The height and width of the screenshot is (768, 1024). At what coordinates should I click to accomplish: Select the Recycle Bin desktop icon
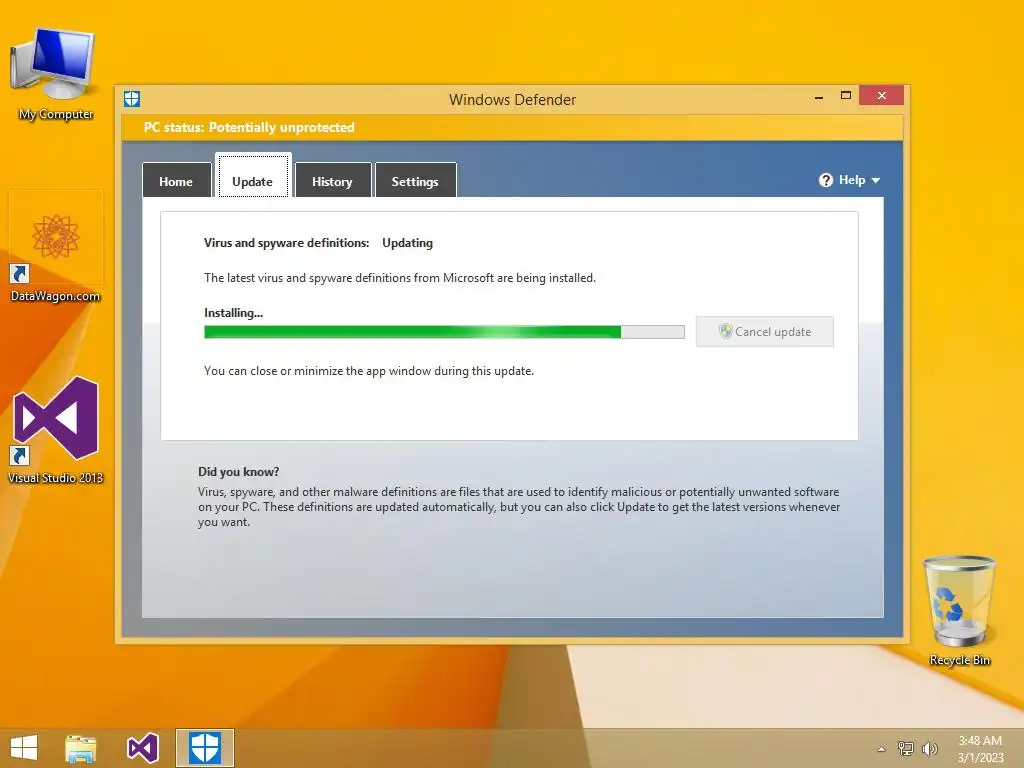(x=959, y=611)
